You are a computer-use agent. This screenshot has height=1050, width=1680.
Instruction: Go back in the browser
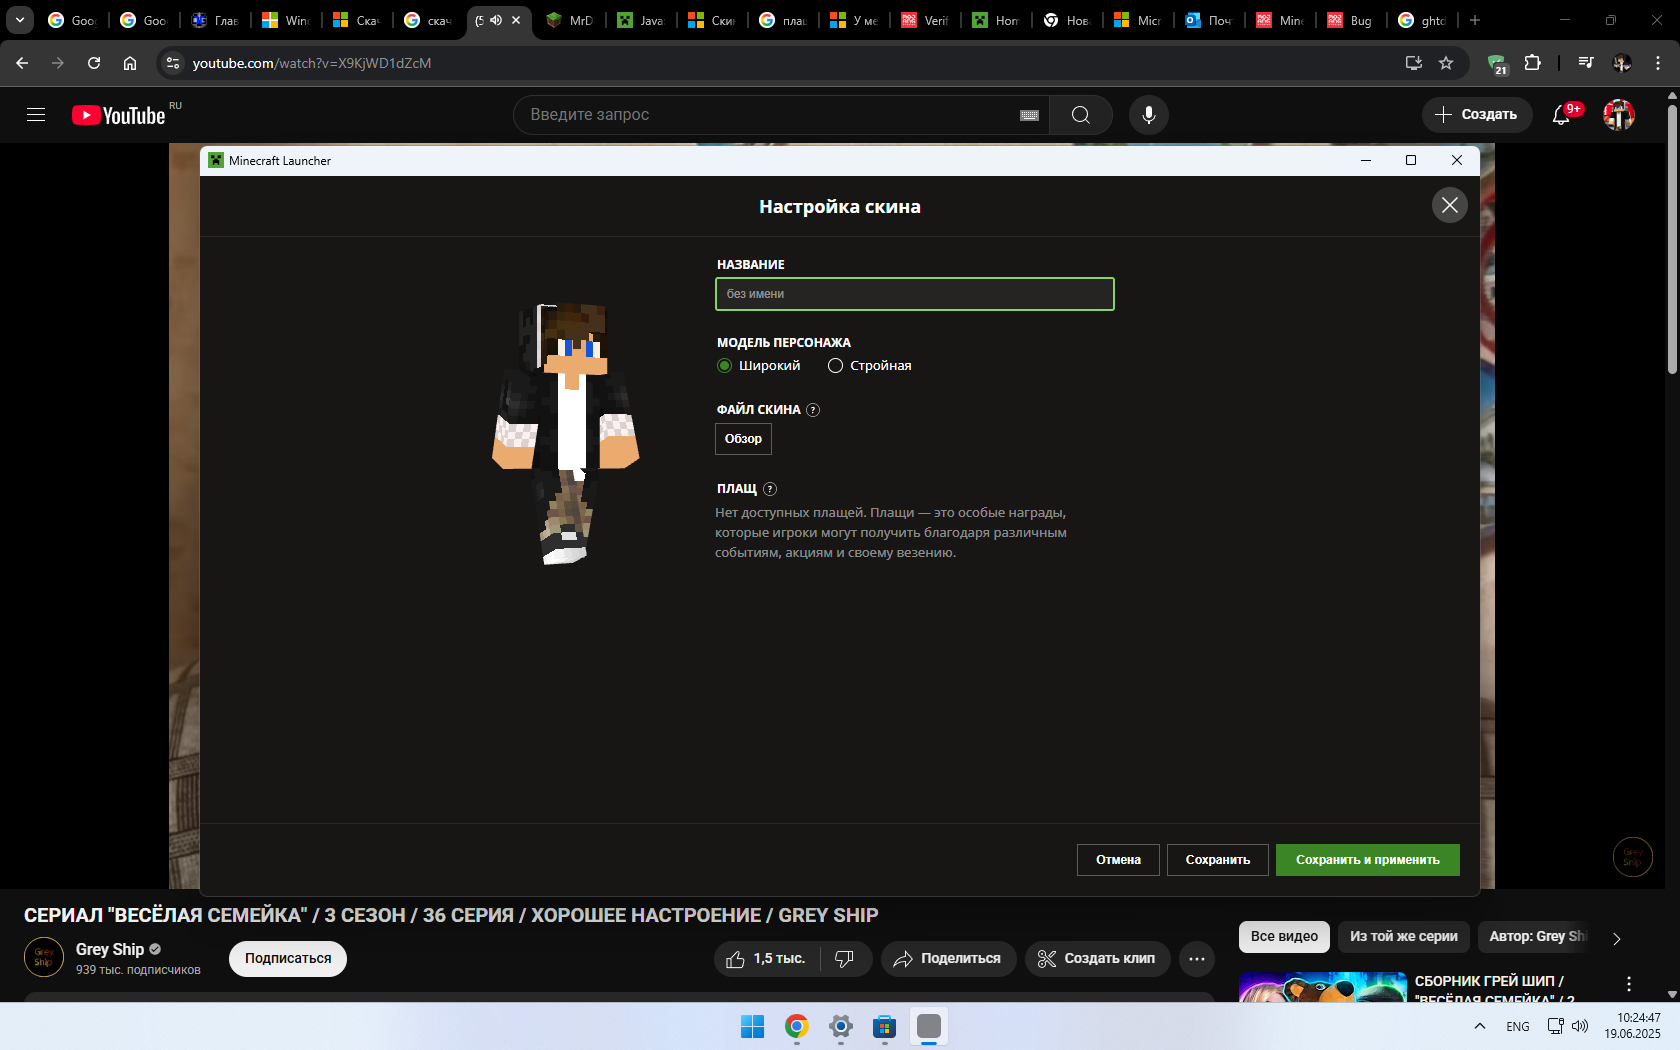pyautogui.click(x=22, y=63)
